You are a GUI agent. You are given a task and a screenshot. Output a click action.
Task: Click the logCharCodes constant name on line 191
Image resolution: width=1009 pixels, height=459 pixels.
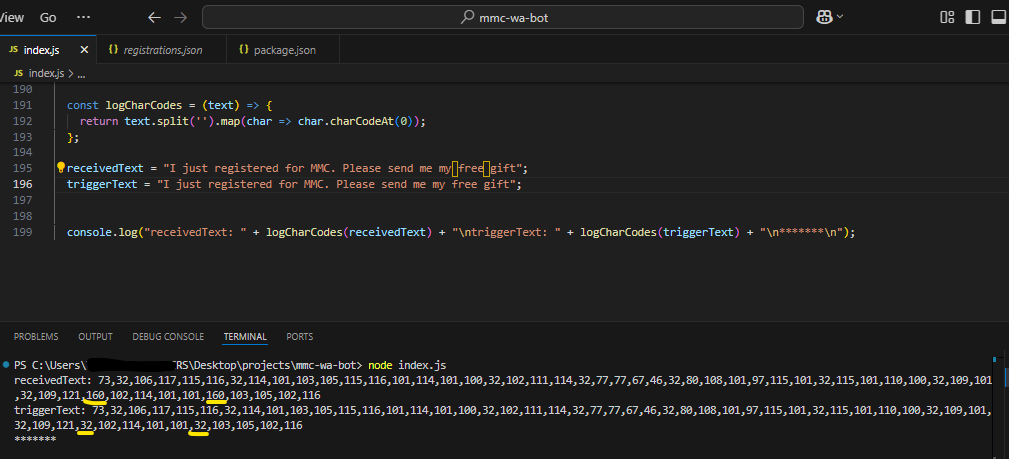(143, 105)
